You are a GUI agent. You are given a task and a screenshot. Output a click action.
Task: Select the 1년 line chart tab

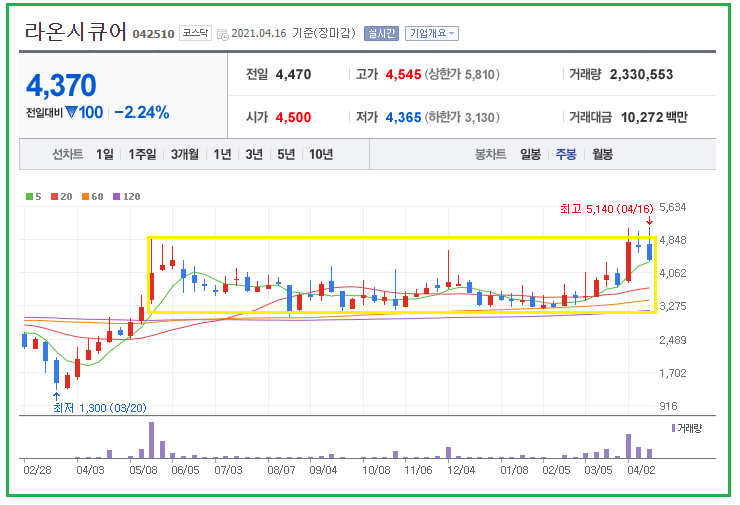(x=222, y=154)
